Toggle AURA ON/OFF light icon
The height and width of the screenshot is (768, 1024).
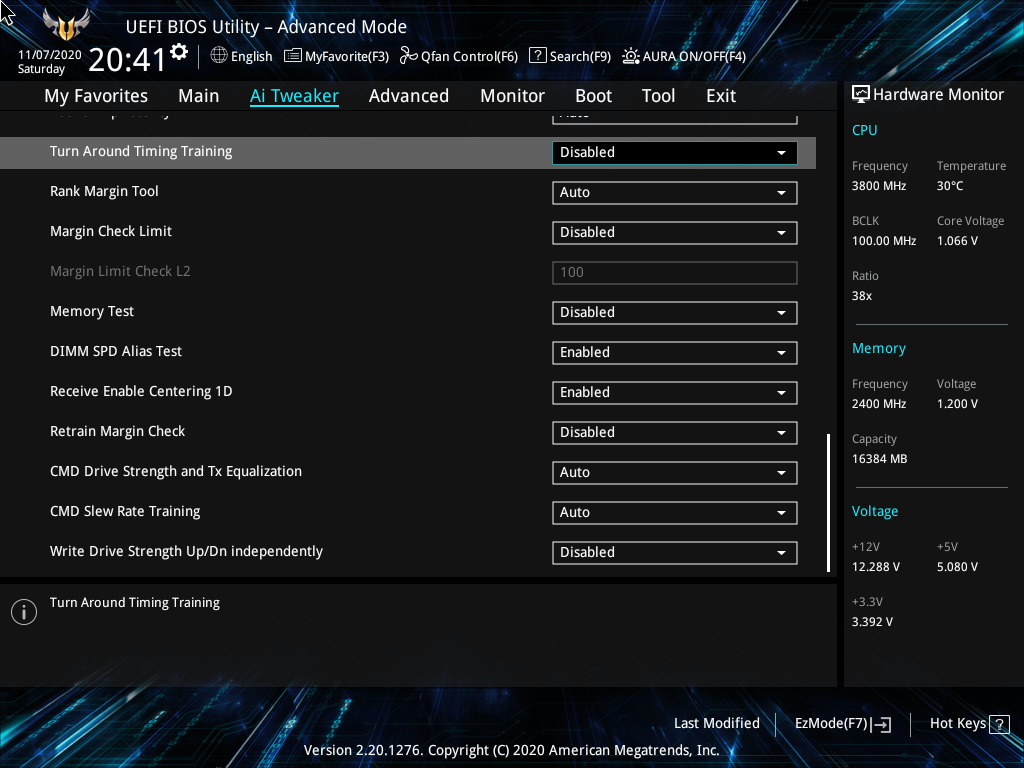(x=630, y=56)
